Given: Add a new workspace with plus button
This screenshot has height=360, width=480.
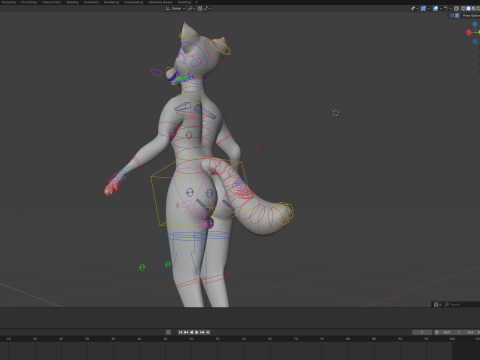Looking at the screenshot, I should coord(196,2).
